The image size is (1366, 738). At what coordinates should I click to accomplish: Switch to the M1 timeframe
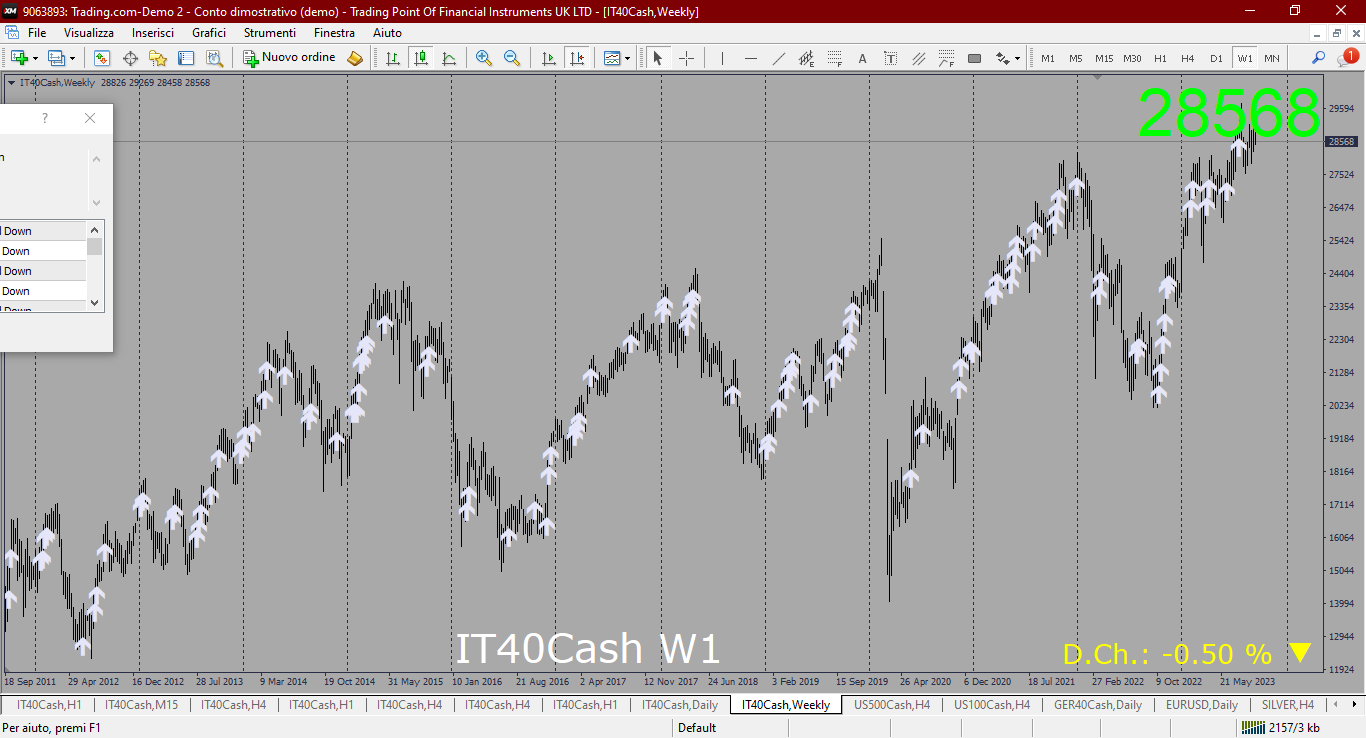(1048, 58)
